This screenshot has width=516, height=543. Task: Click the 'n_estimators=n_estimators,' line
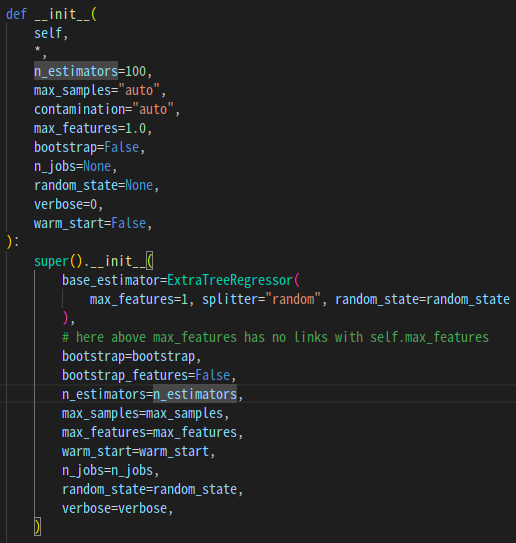(x=152, y=394)
